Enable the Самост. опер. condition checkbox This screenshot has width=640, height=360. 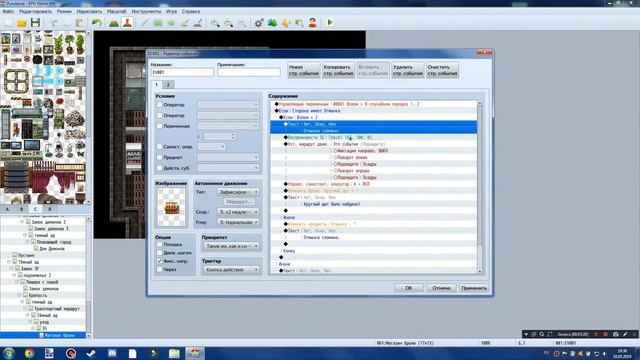160,147
